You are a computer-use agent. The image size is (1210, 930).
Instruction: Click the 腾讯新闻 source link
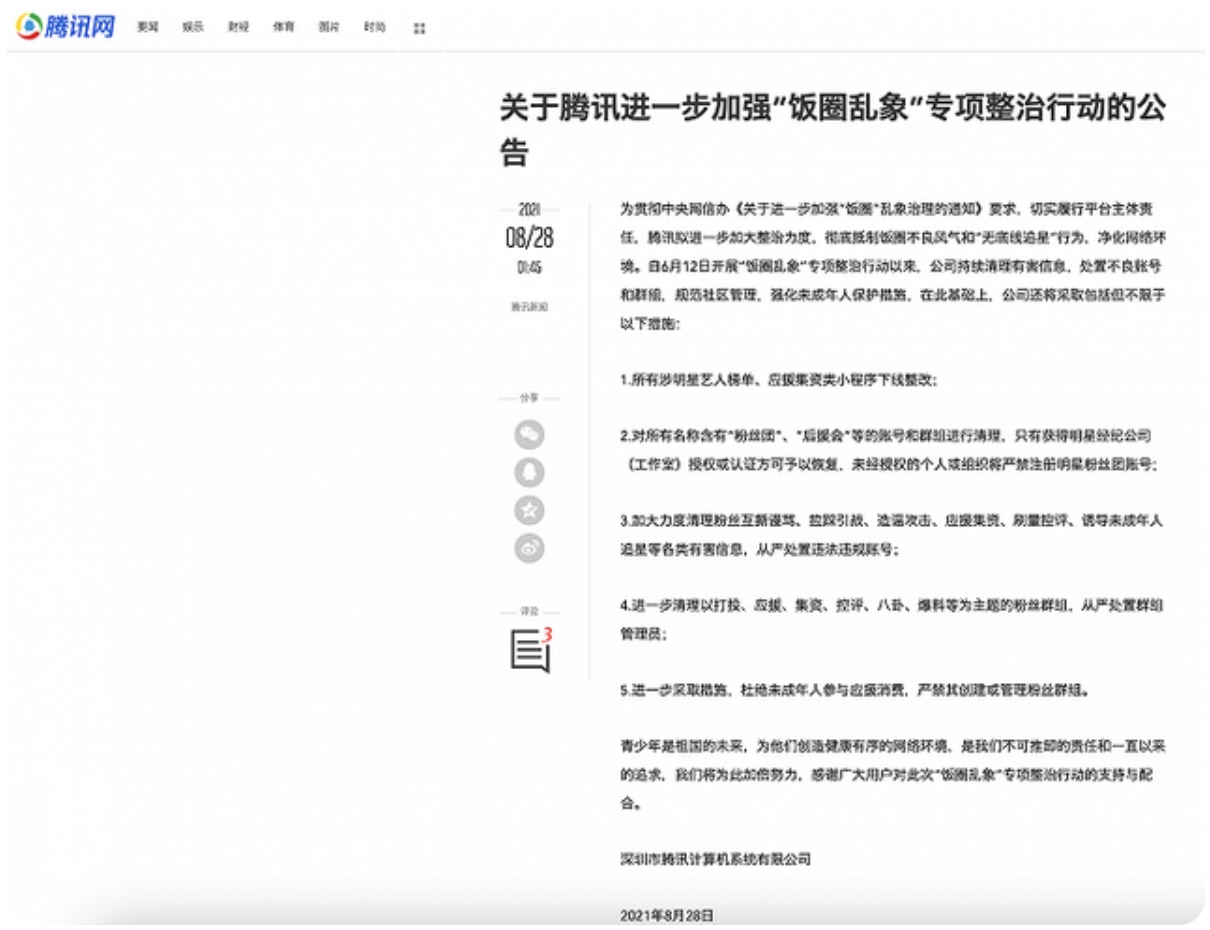pyautogui.click(x=529, y=307)
